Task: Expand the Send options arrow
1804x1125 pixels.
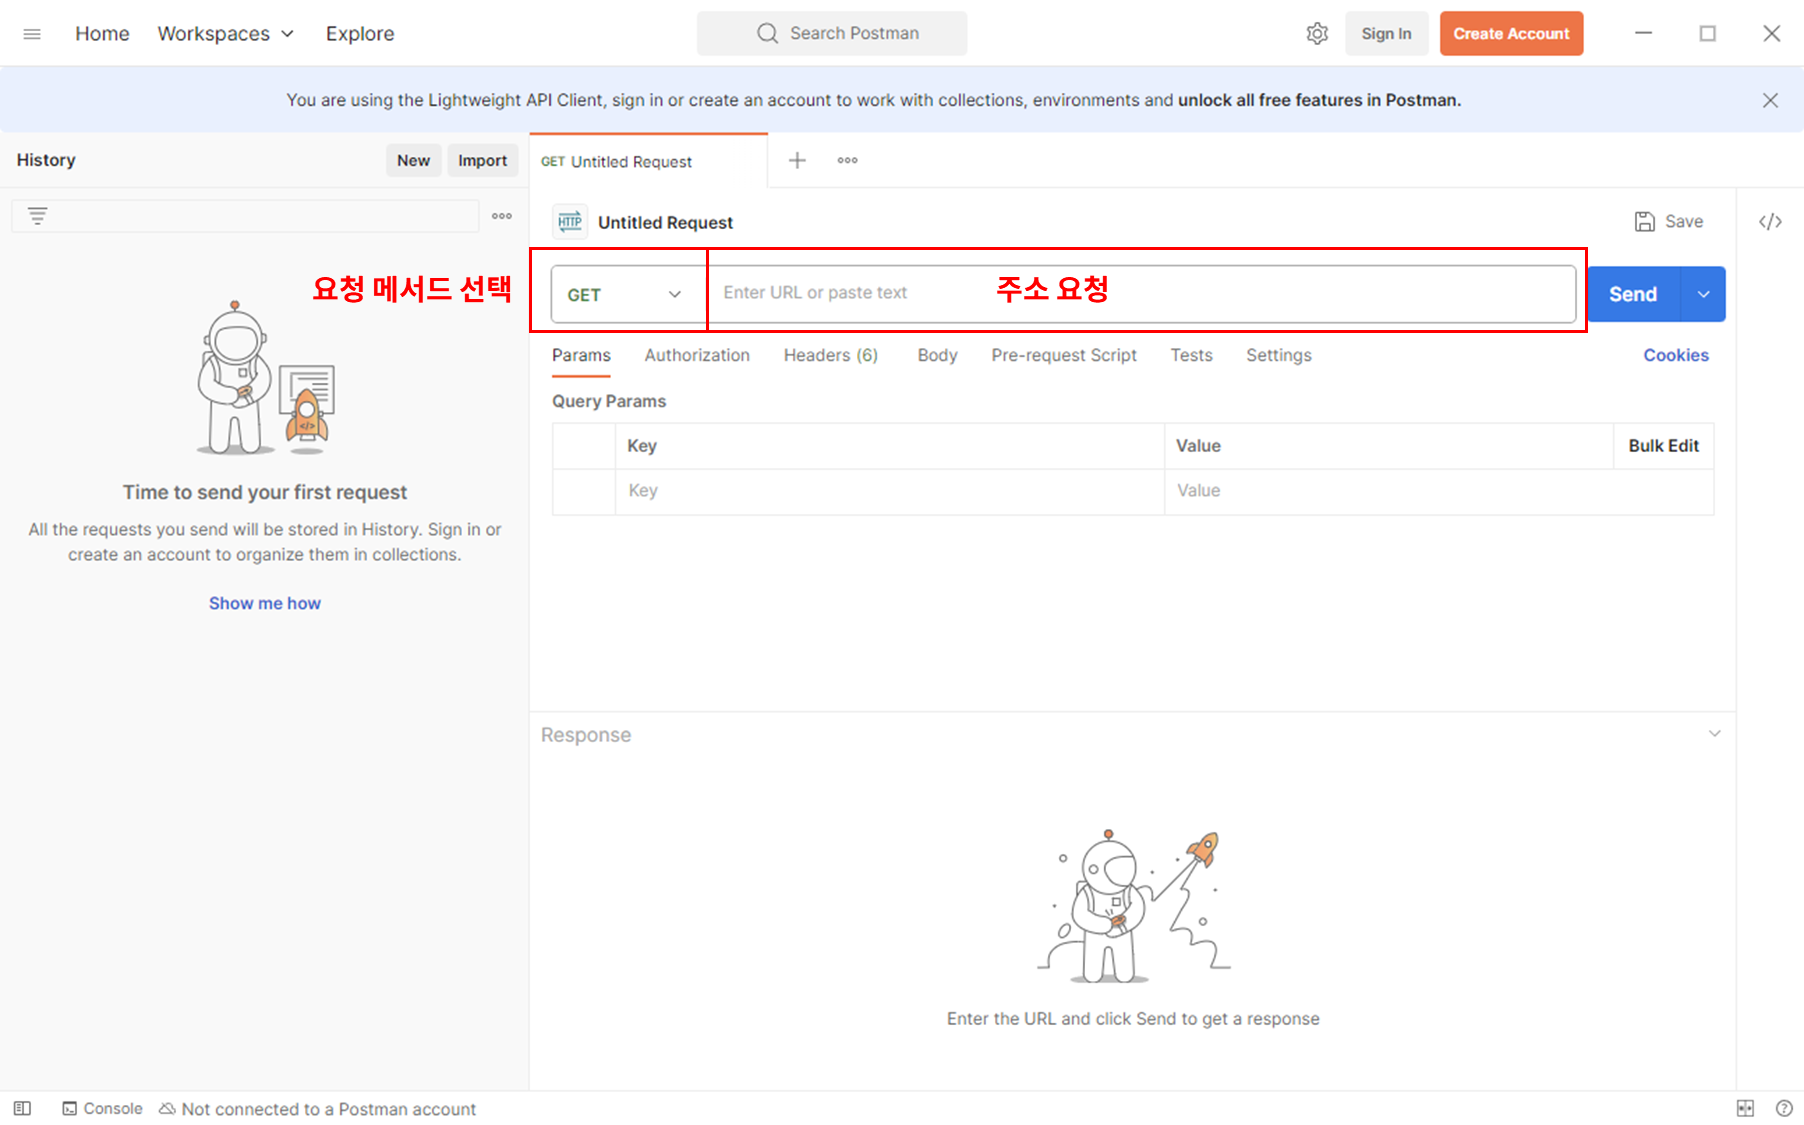Action: point(1704,294)
